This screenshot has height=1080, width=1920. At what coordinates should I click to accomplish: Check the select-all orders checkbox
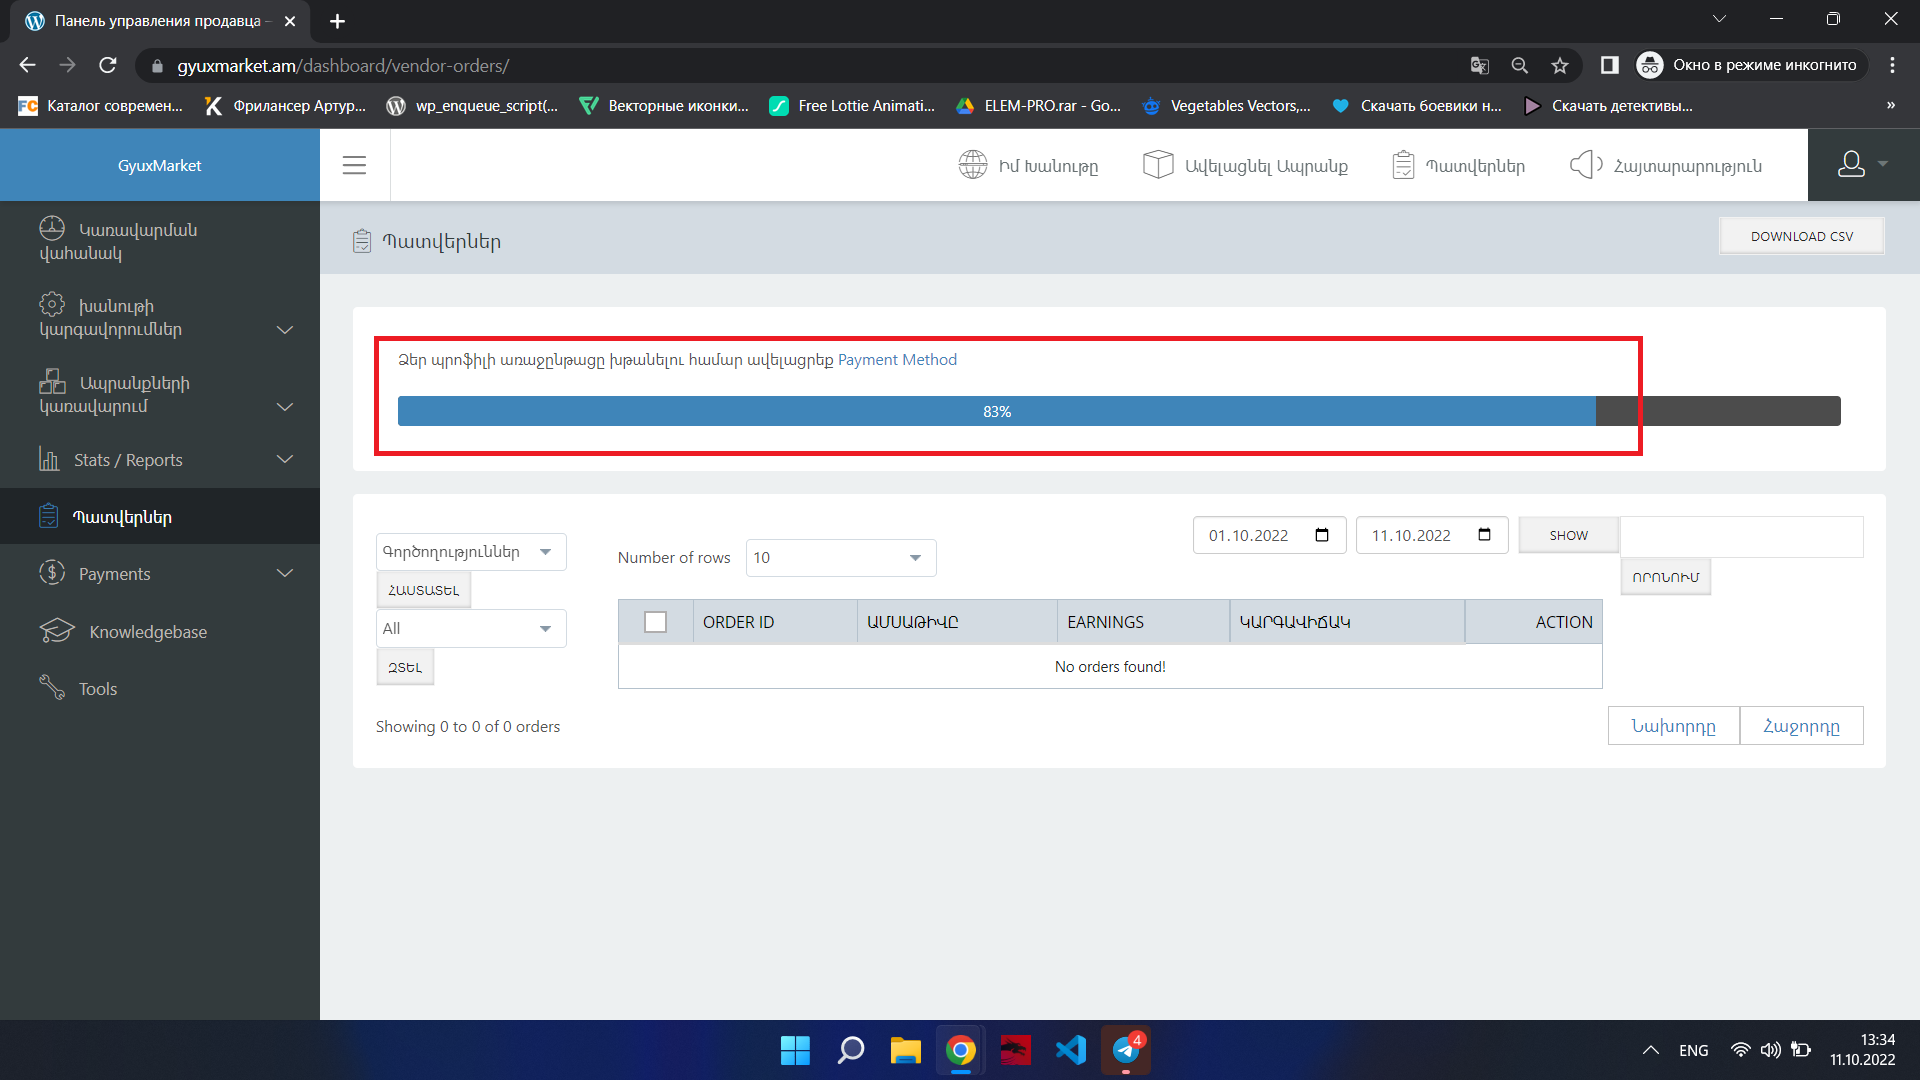point(655,622)
